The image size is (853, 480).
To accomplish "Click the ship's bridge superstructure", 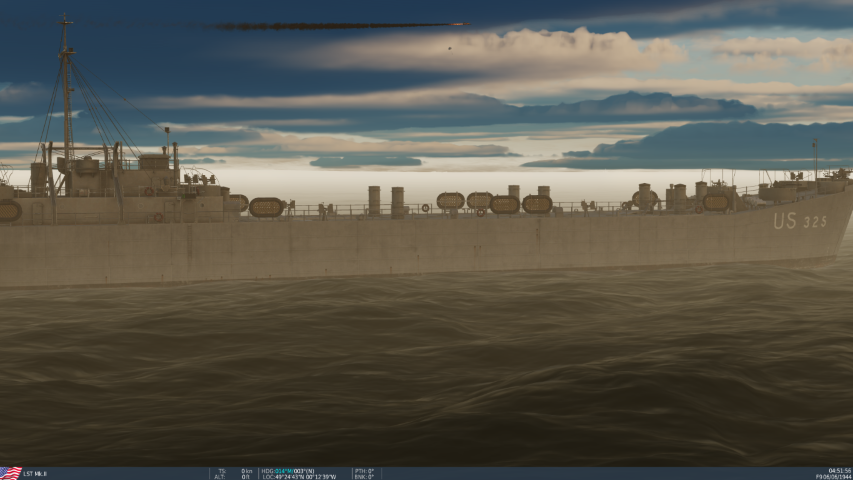I will point(150,175).
